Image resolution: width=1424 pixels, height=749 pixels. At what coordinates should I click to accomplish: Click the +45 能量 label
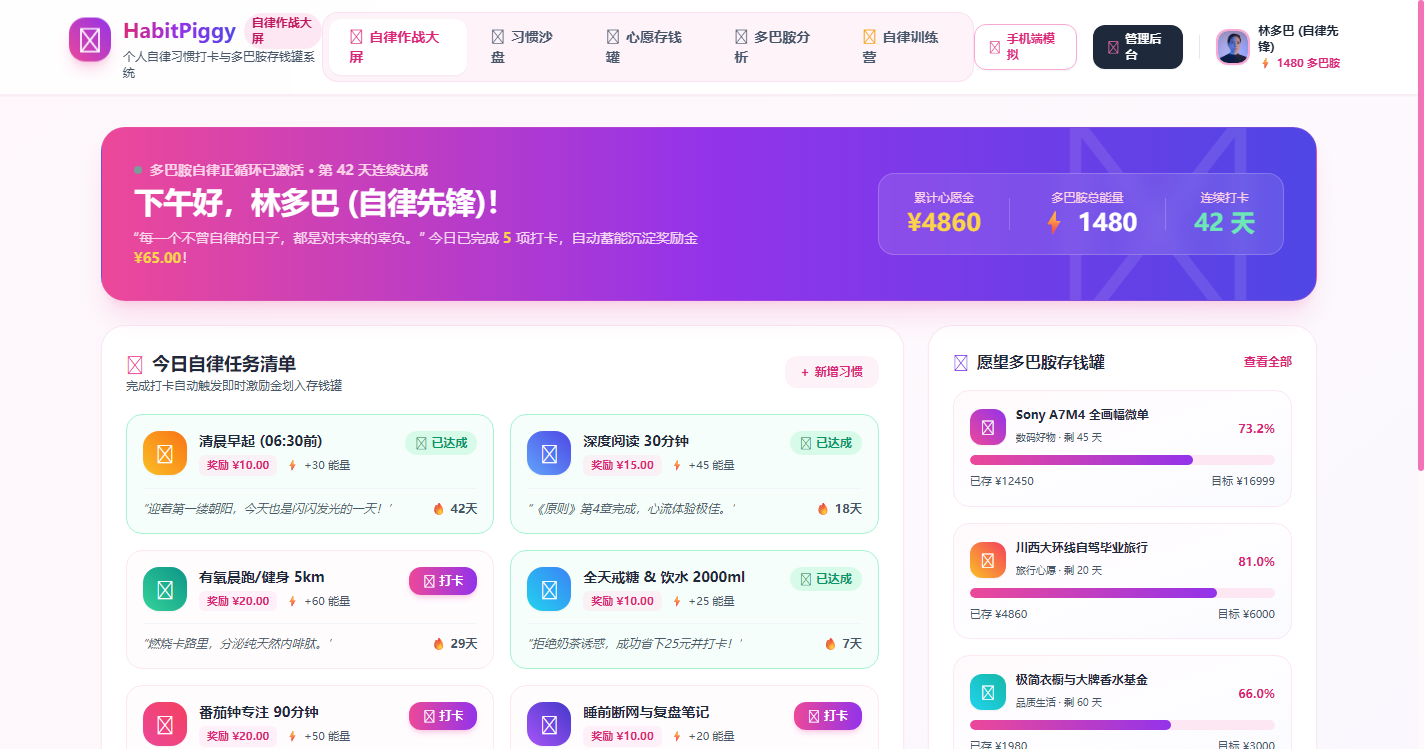click(703, 465)
